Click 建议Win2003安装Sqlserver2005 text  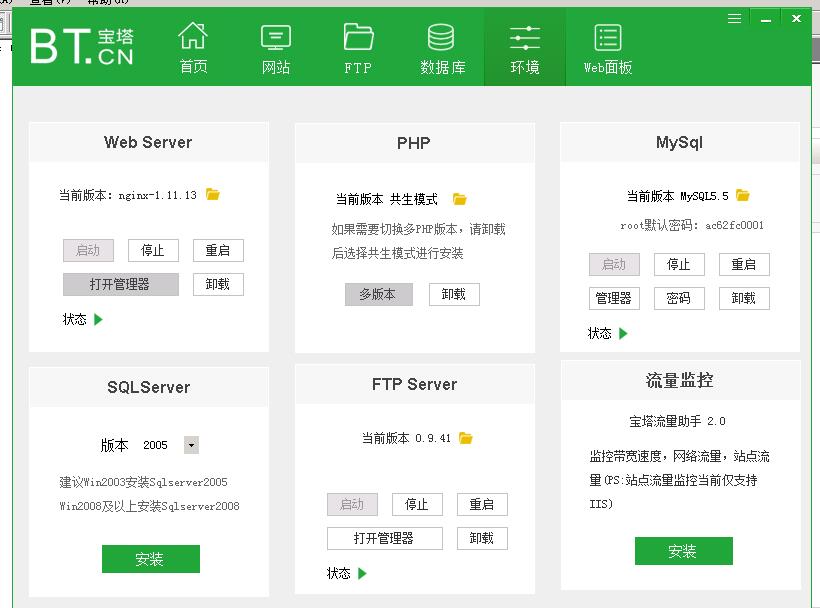coord(143,482)
